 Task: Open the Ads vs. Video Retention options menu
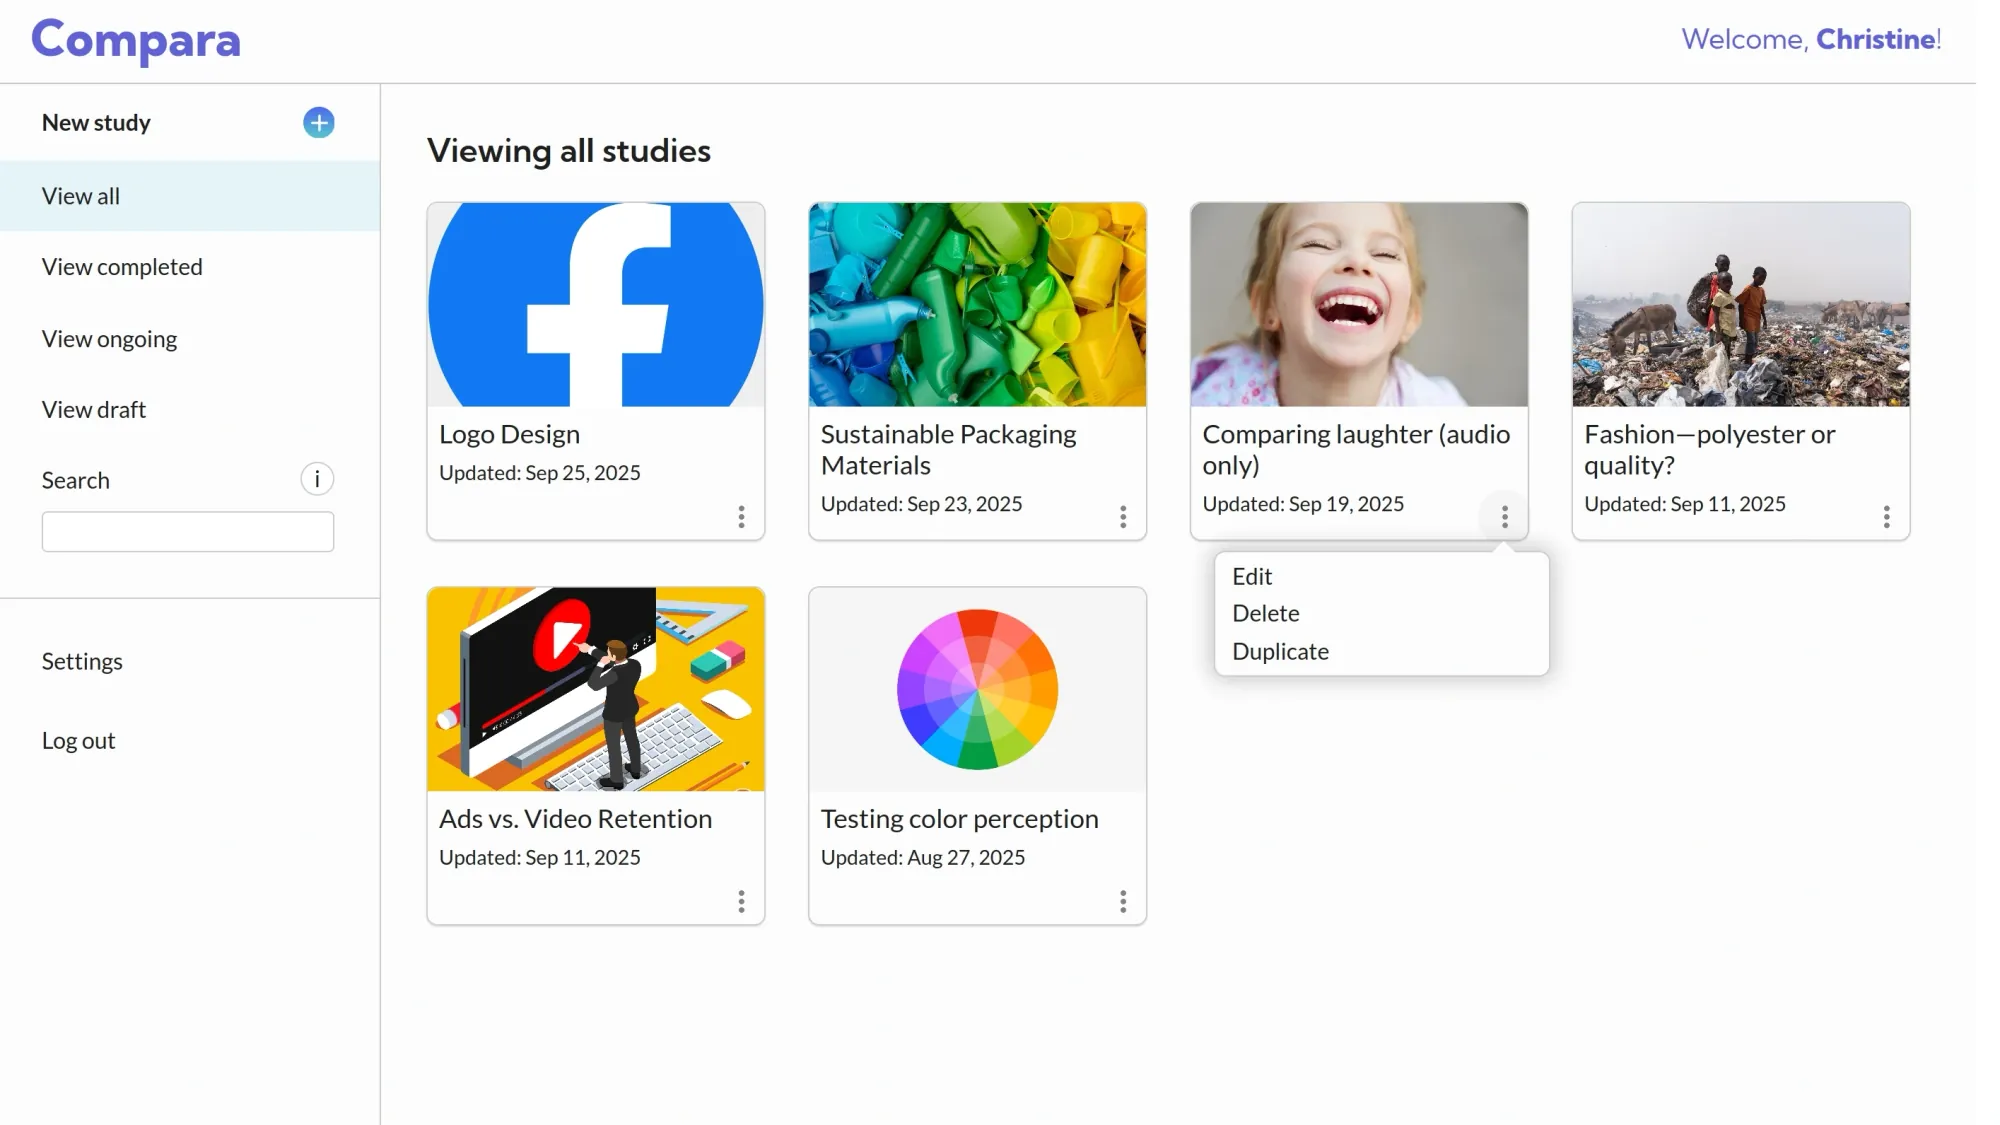[x=741, y=902]
